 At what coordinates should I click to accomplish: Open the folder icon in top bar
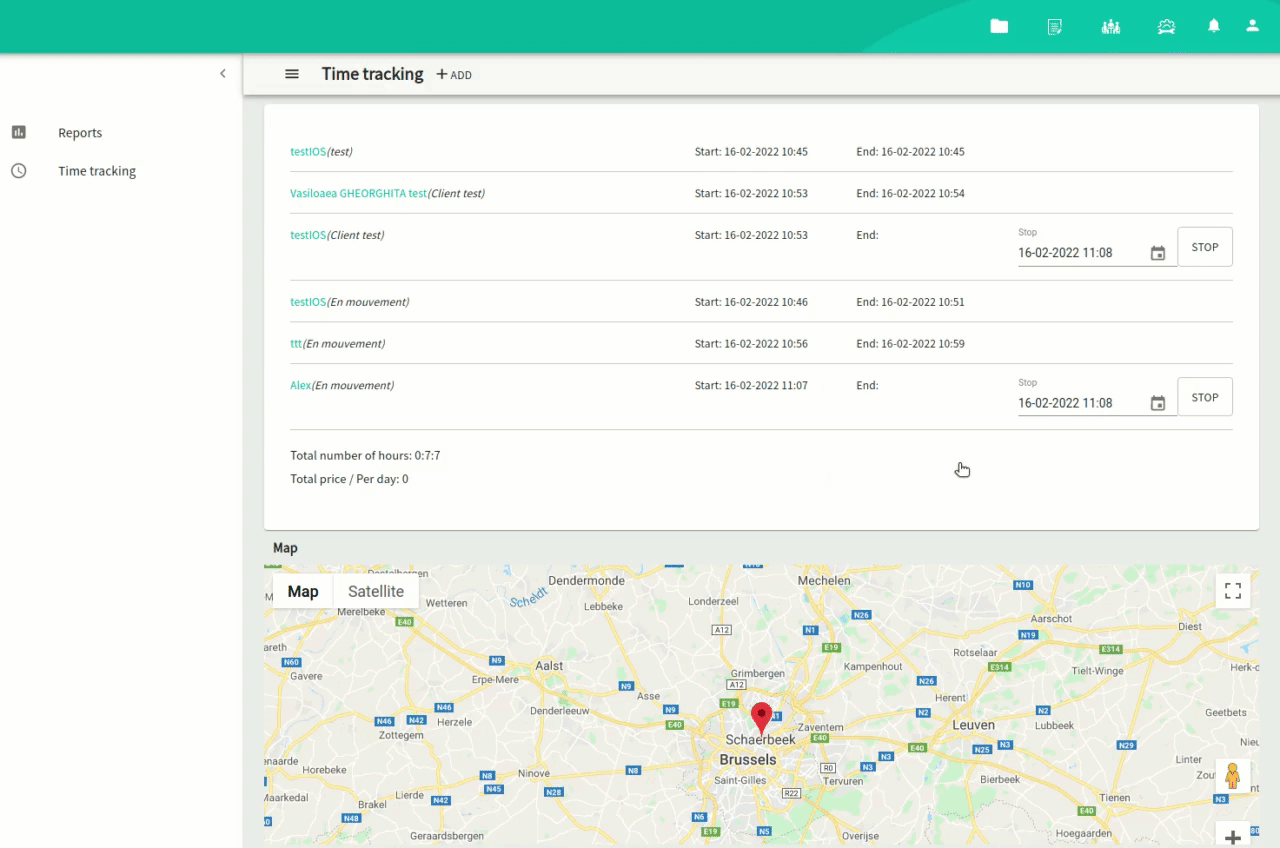pyautogui.click(x=999, y=27)
